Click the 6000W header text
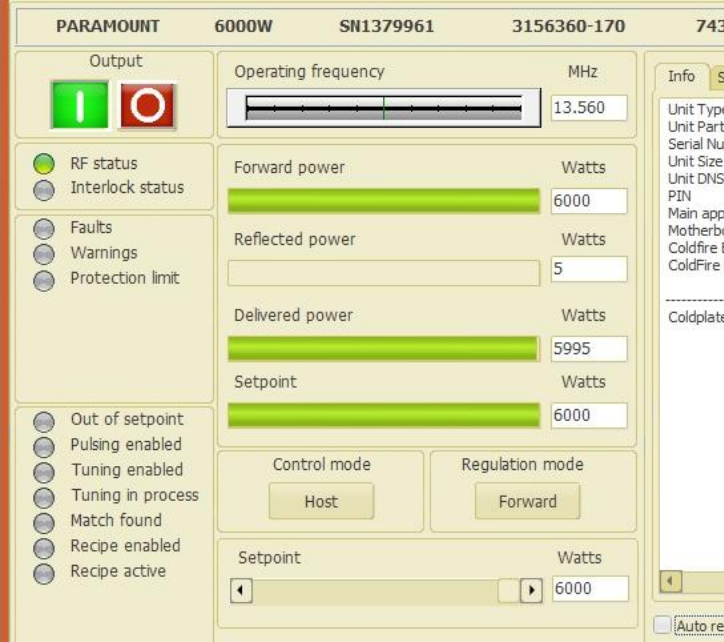724x642 pixels. coord(243,26)
